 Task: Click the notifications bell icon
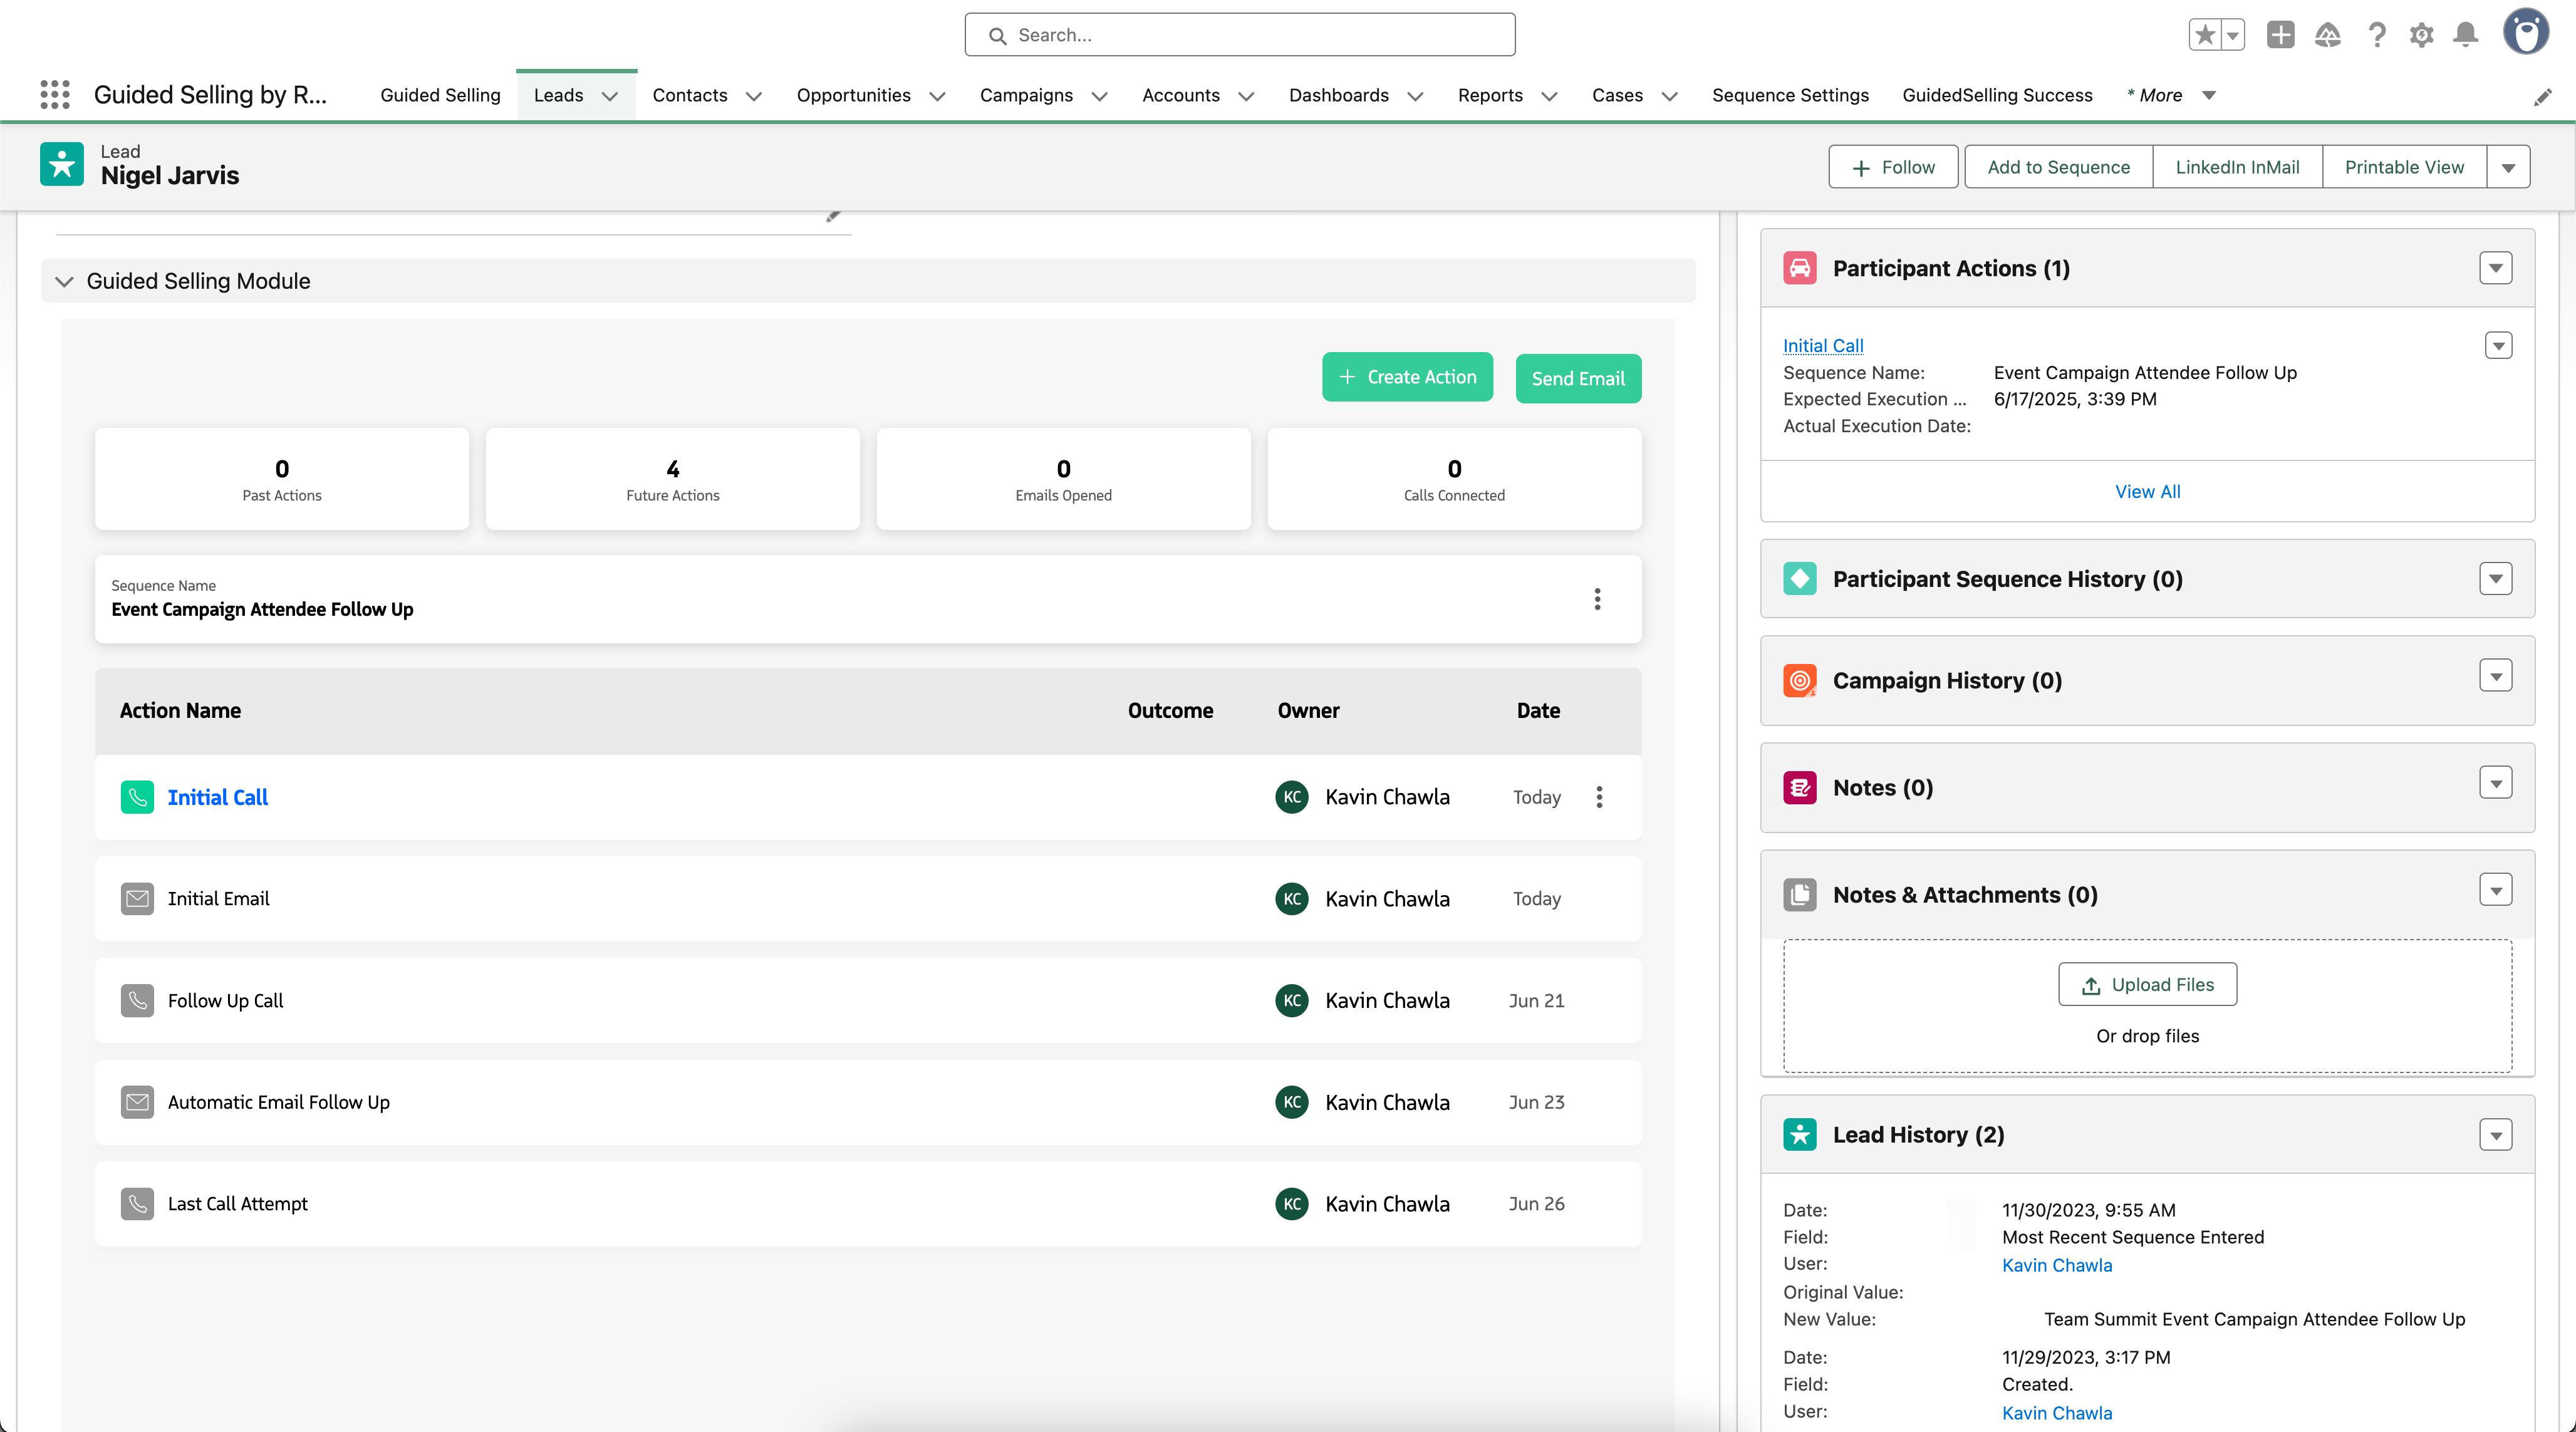2466,35
